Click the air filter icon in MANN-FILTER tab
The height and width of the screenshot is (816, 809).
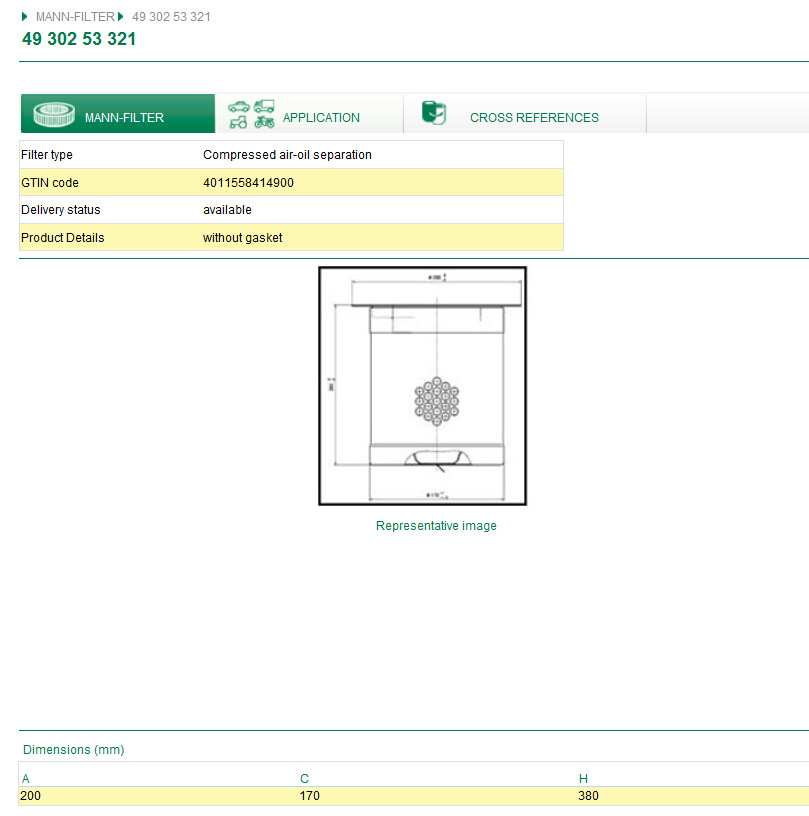[x=54, y=114]
